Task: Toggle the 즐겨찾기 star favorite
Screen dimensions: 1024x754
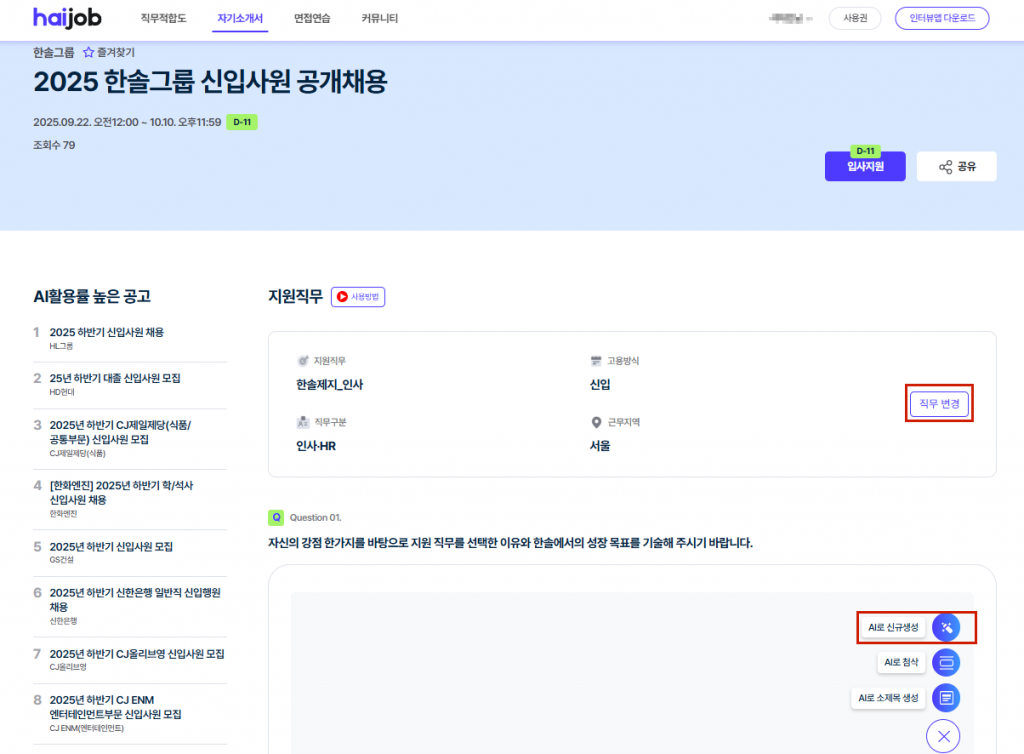Action: coord(88,52)
